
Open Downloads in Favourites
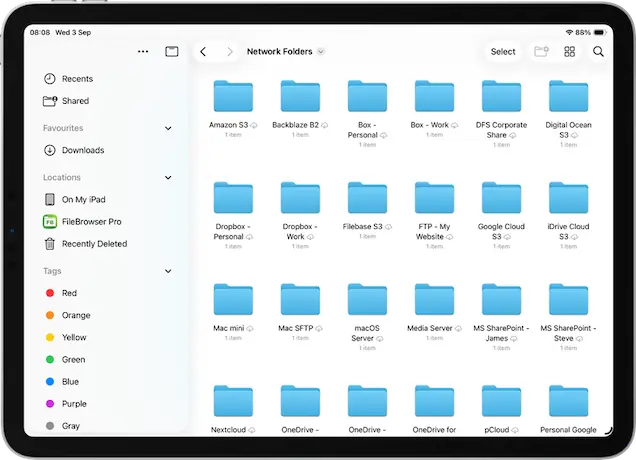pos(82,150)
